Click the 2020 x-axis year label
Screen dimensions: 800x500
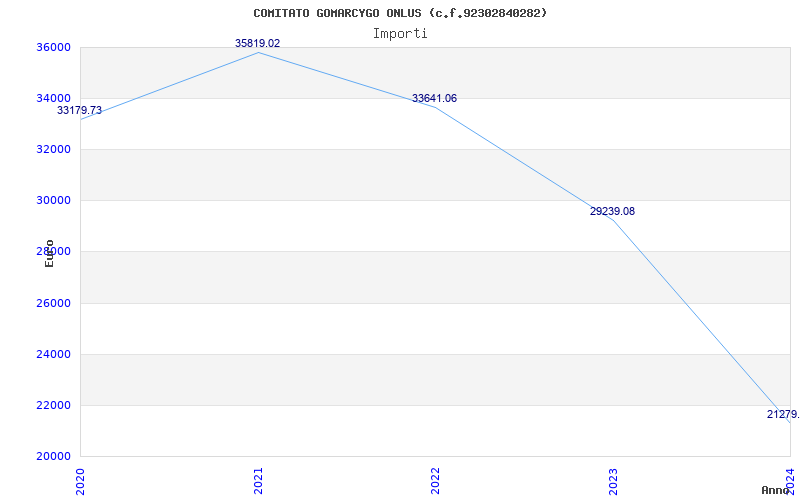click(80, 481)
